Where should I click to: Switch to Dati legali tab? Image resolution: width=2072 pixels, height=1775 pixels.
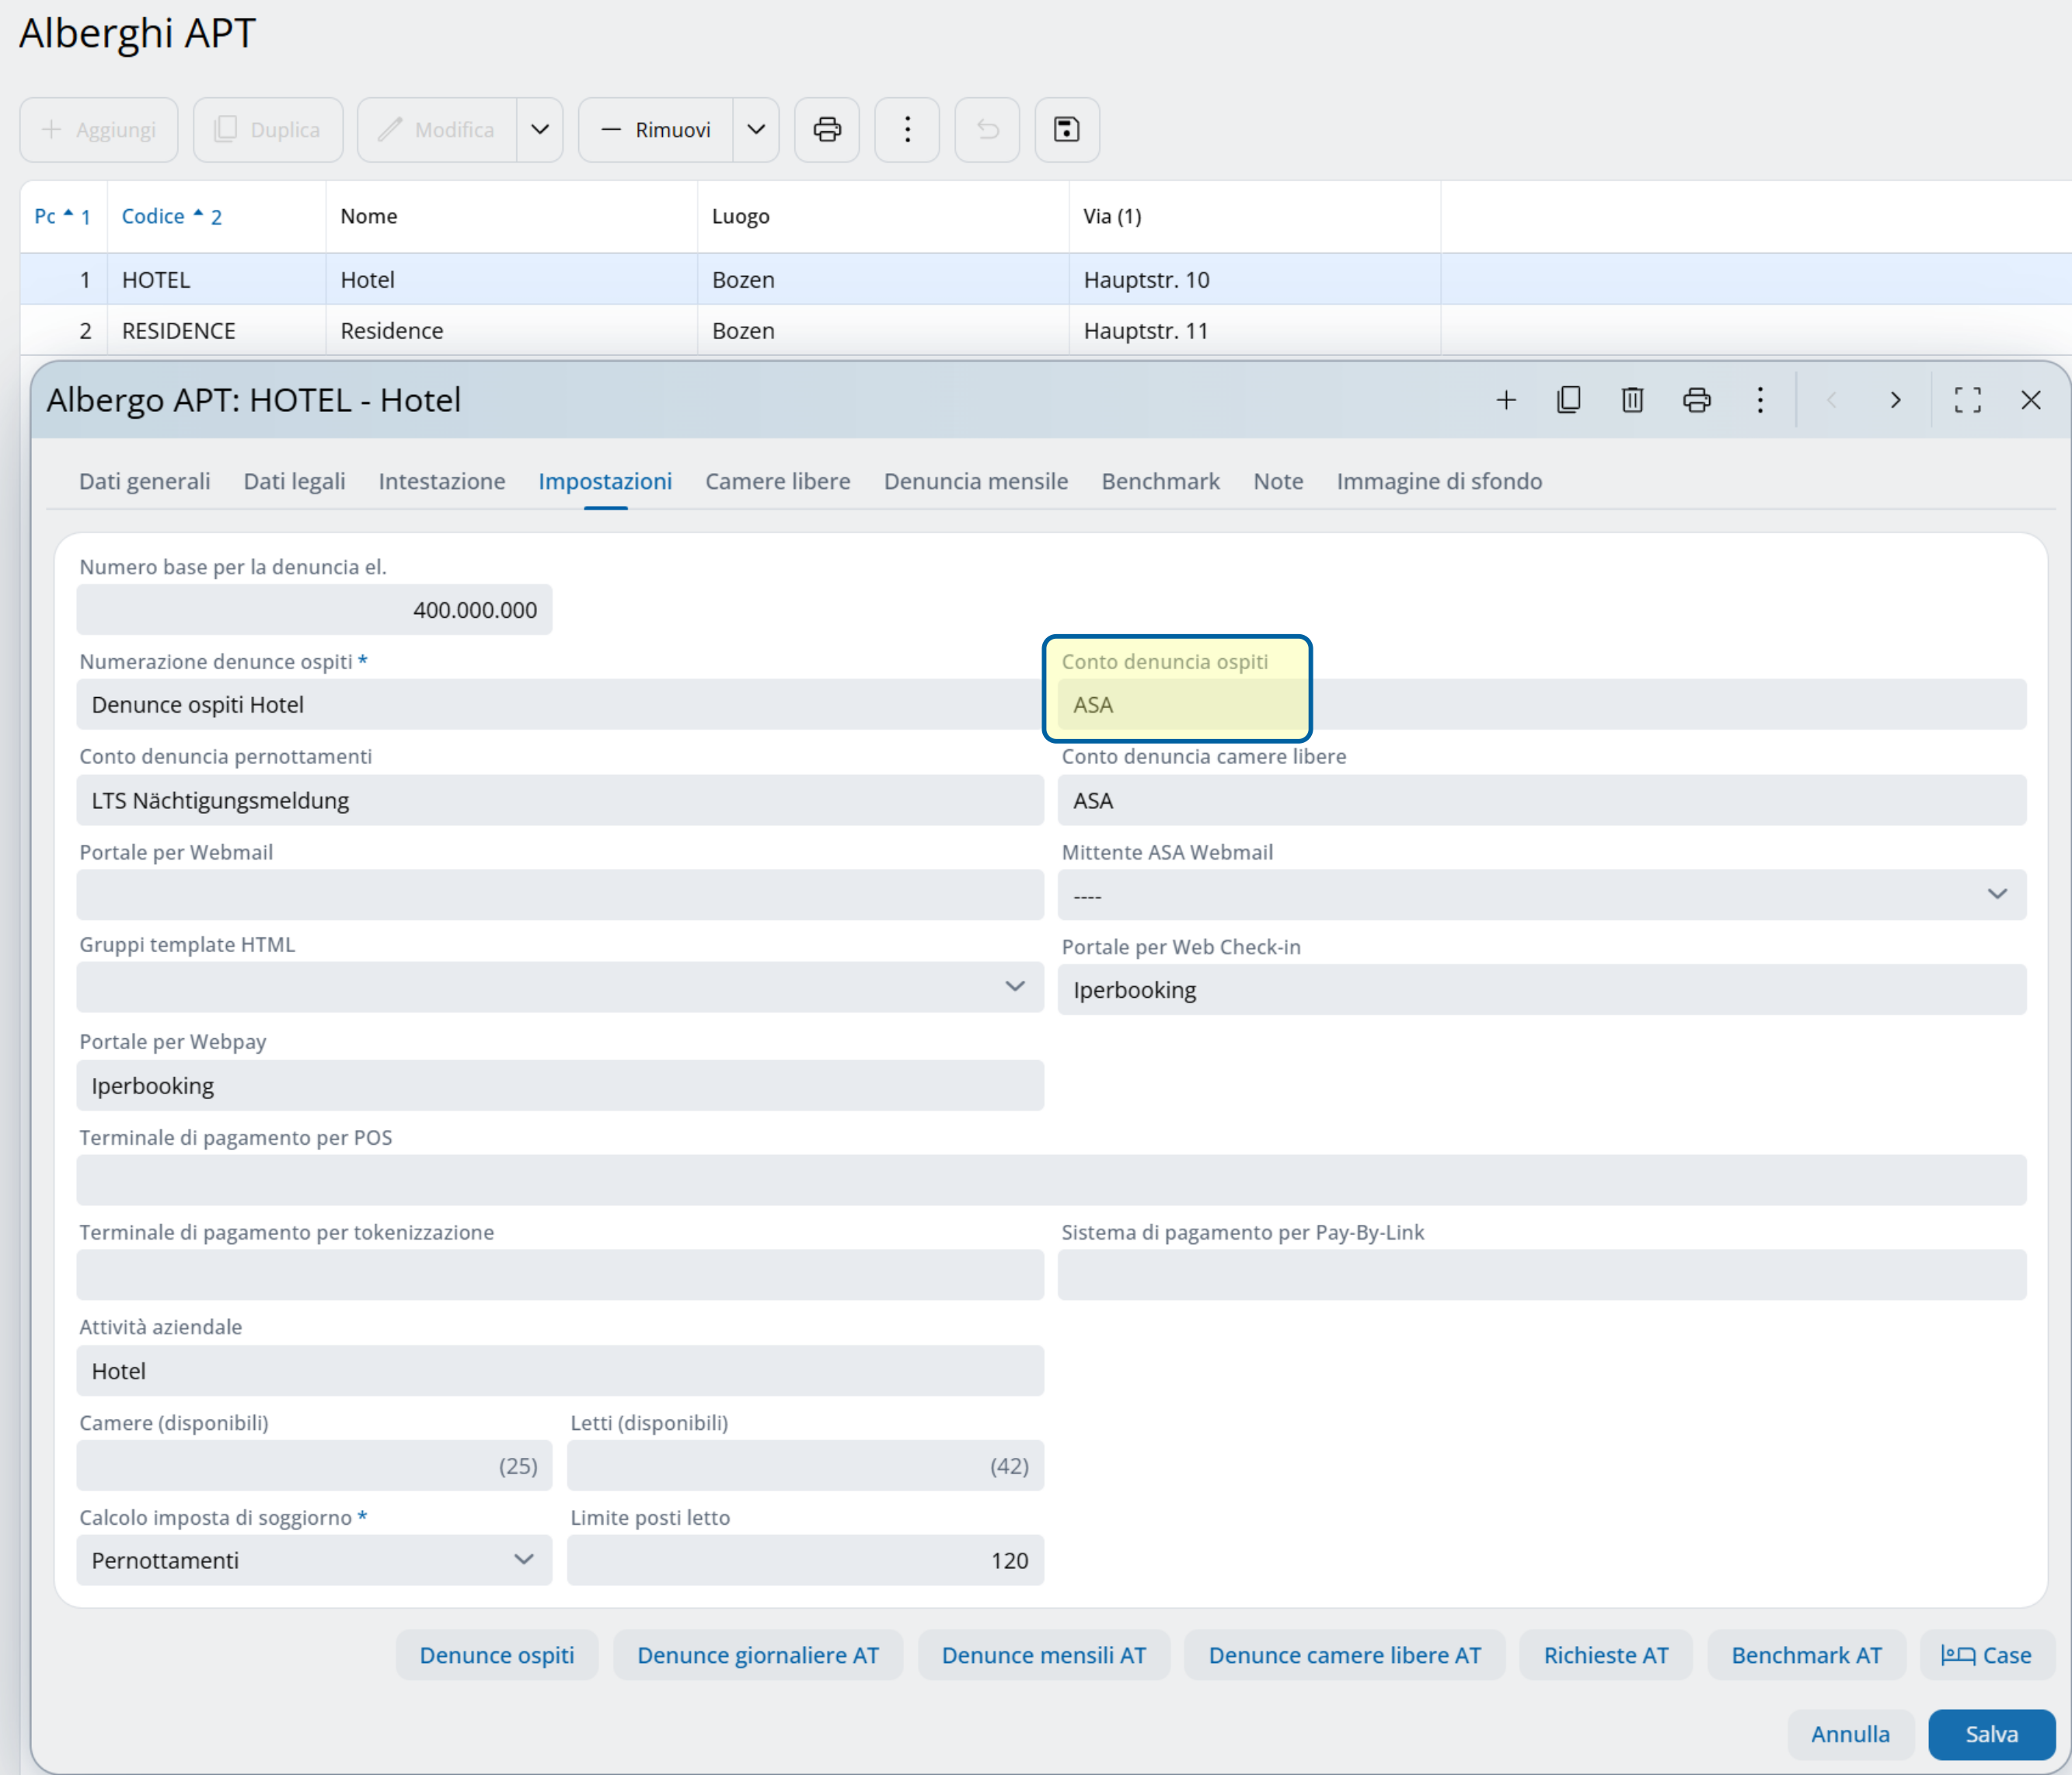(x=294, y=481)
